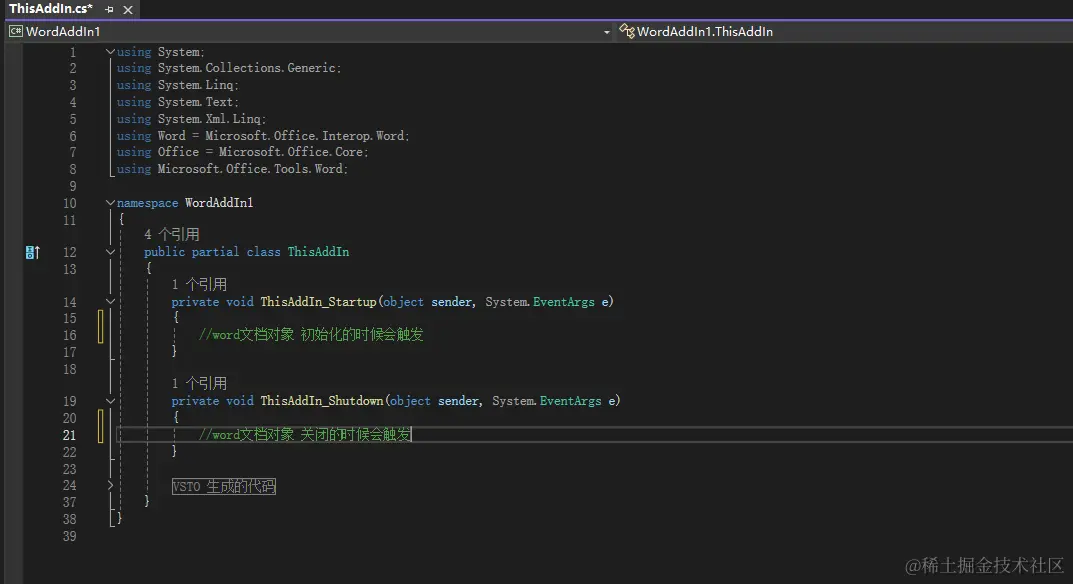
Task: Click the inheritance margin icon on line 12
Action: pos(32,252)
